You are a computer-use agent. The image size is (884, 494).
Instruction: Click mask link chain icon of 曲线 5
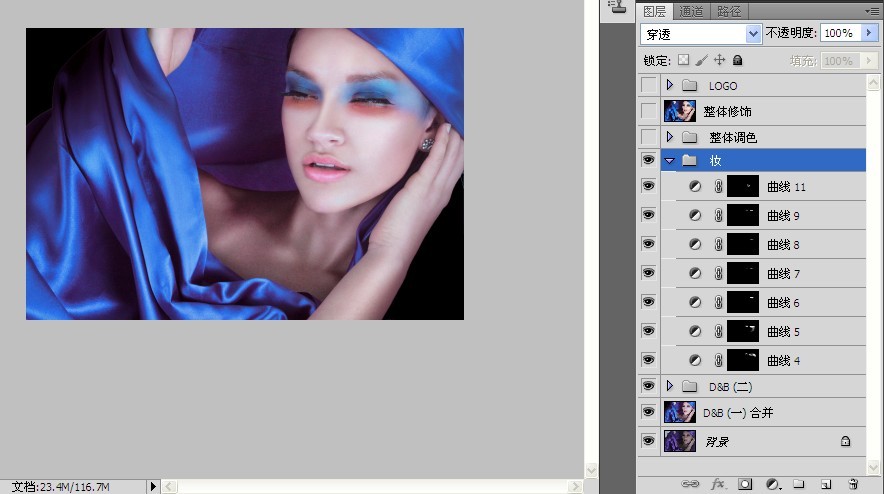click(x=718, y=331)
